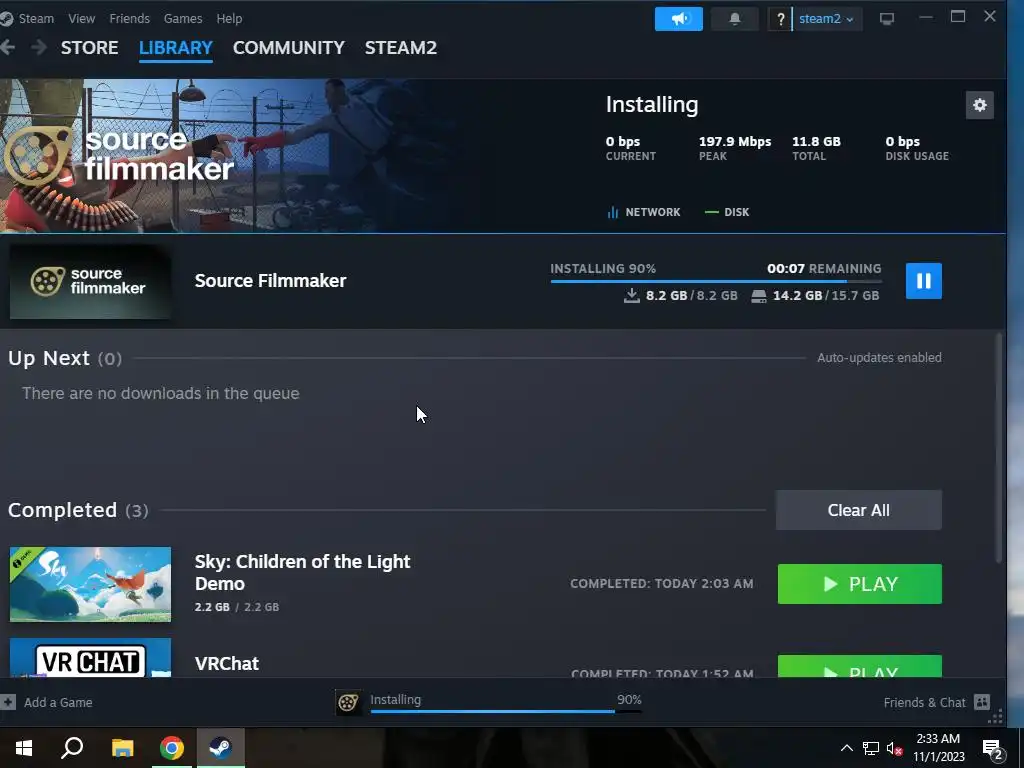This screenshot has height=768, width=1024.
Task: Go to the STORE tab
Action: tap(89, 48)
